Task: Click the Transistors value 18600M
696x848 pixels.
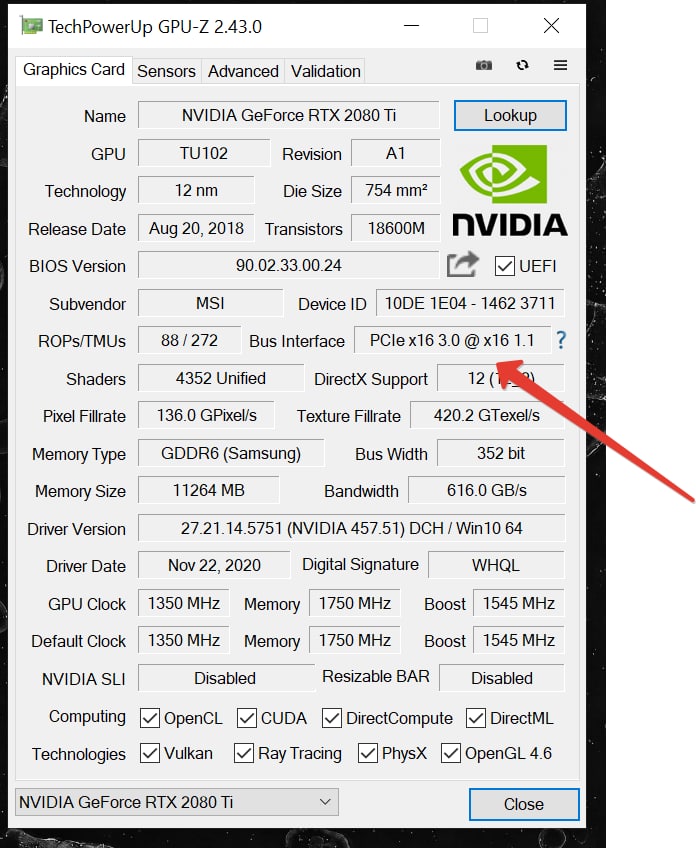Action: pos(396,228)
